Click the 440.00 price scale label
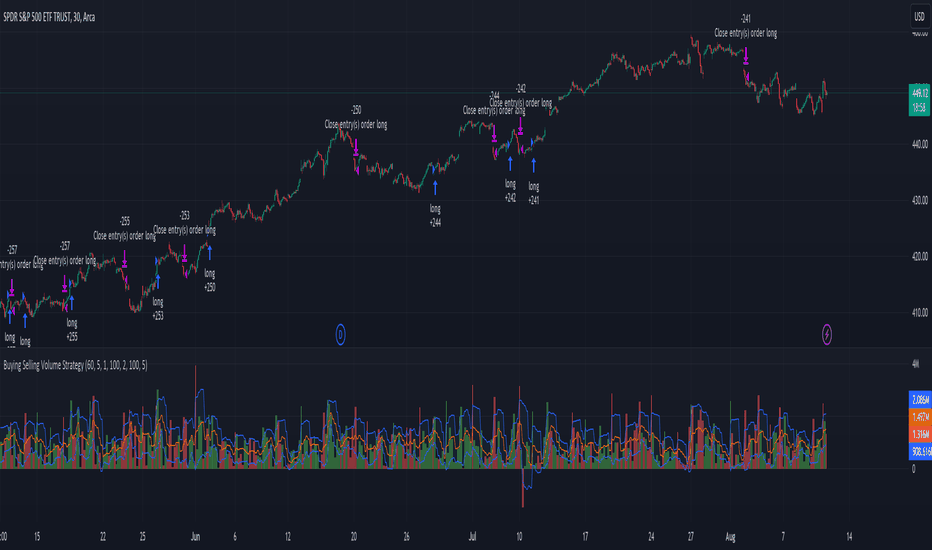The height and width of the screenshot is (550, 932). click(920, 144)
